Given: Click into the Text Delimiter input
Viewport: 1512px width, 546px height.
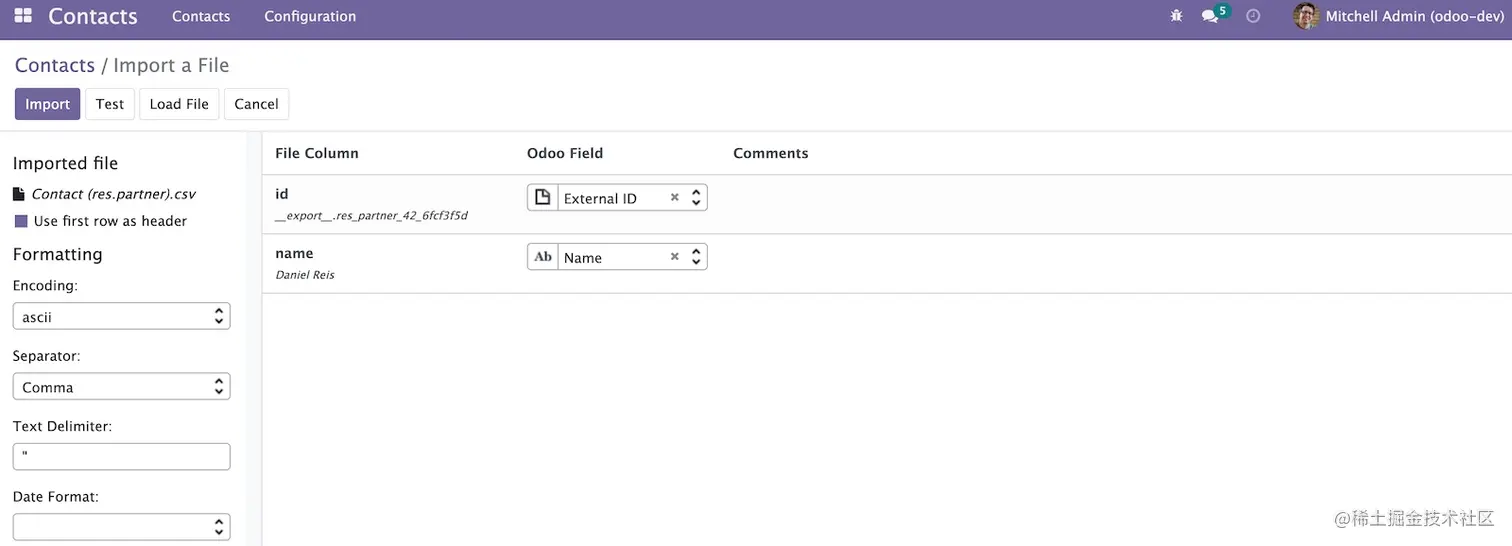Looking at the screenshot, I should [121, 457].
